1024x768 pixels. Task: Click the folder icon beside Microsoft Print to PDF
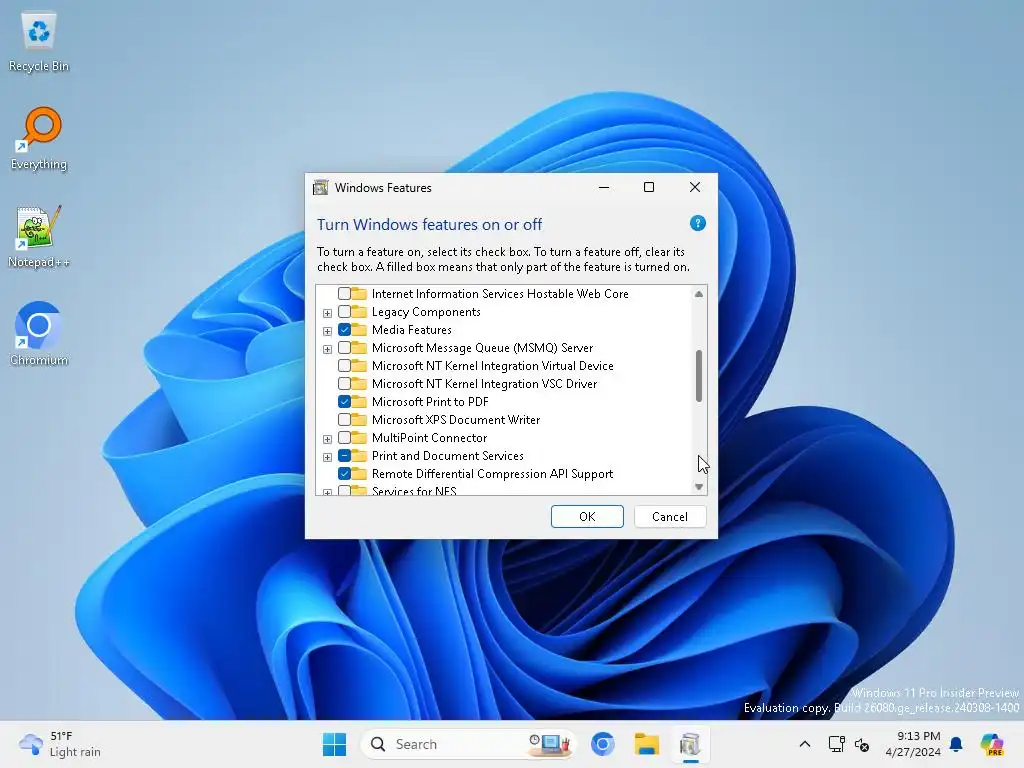point(359,402)
